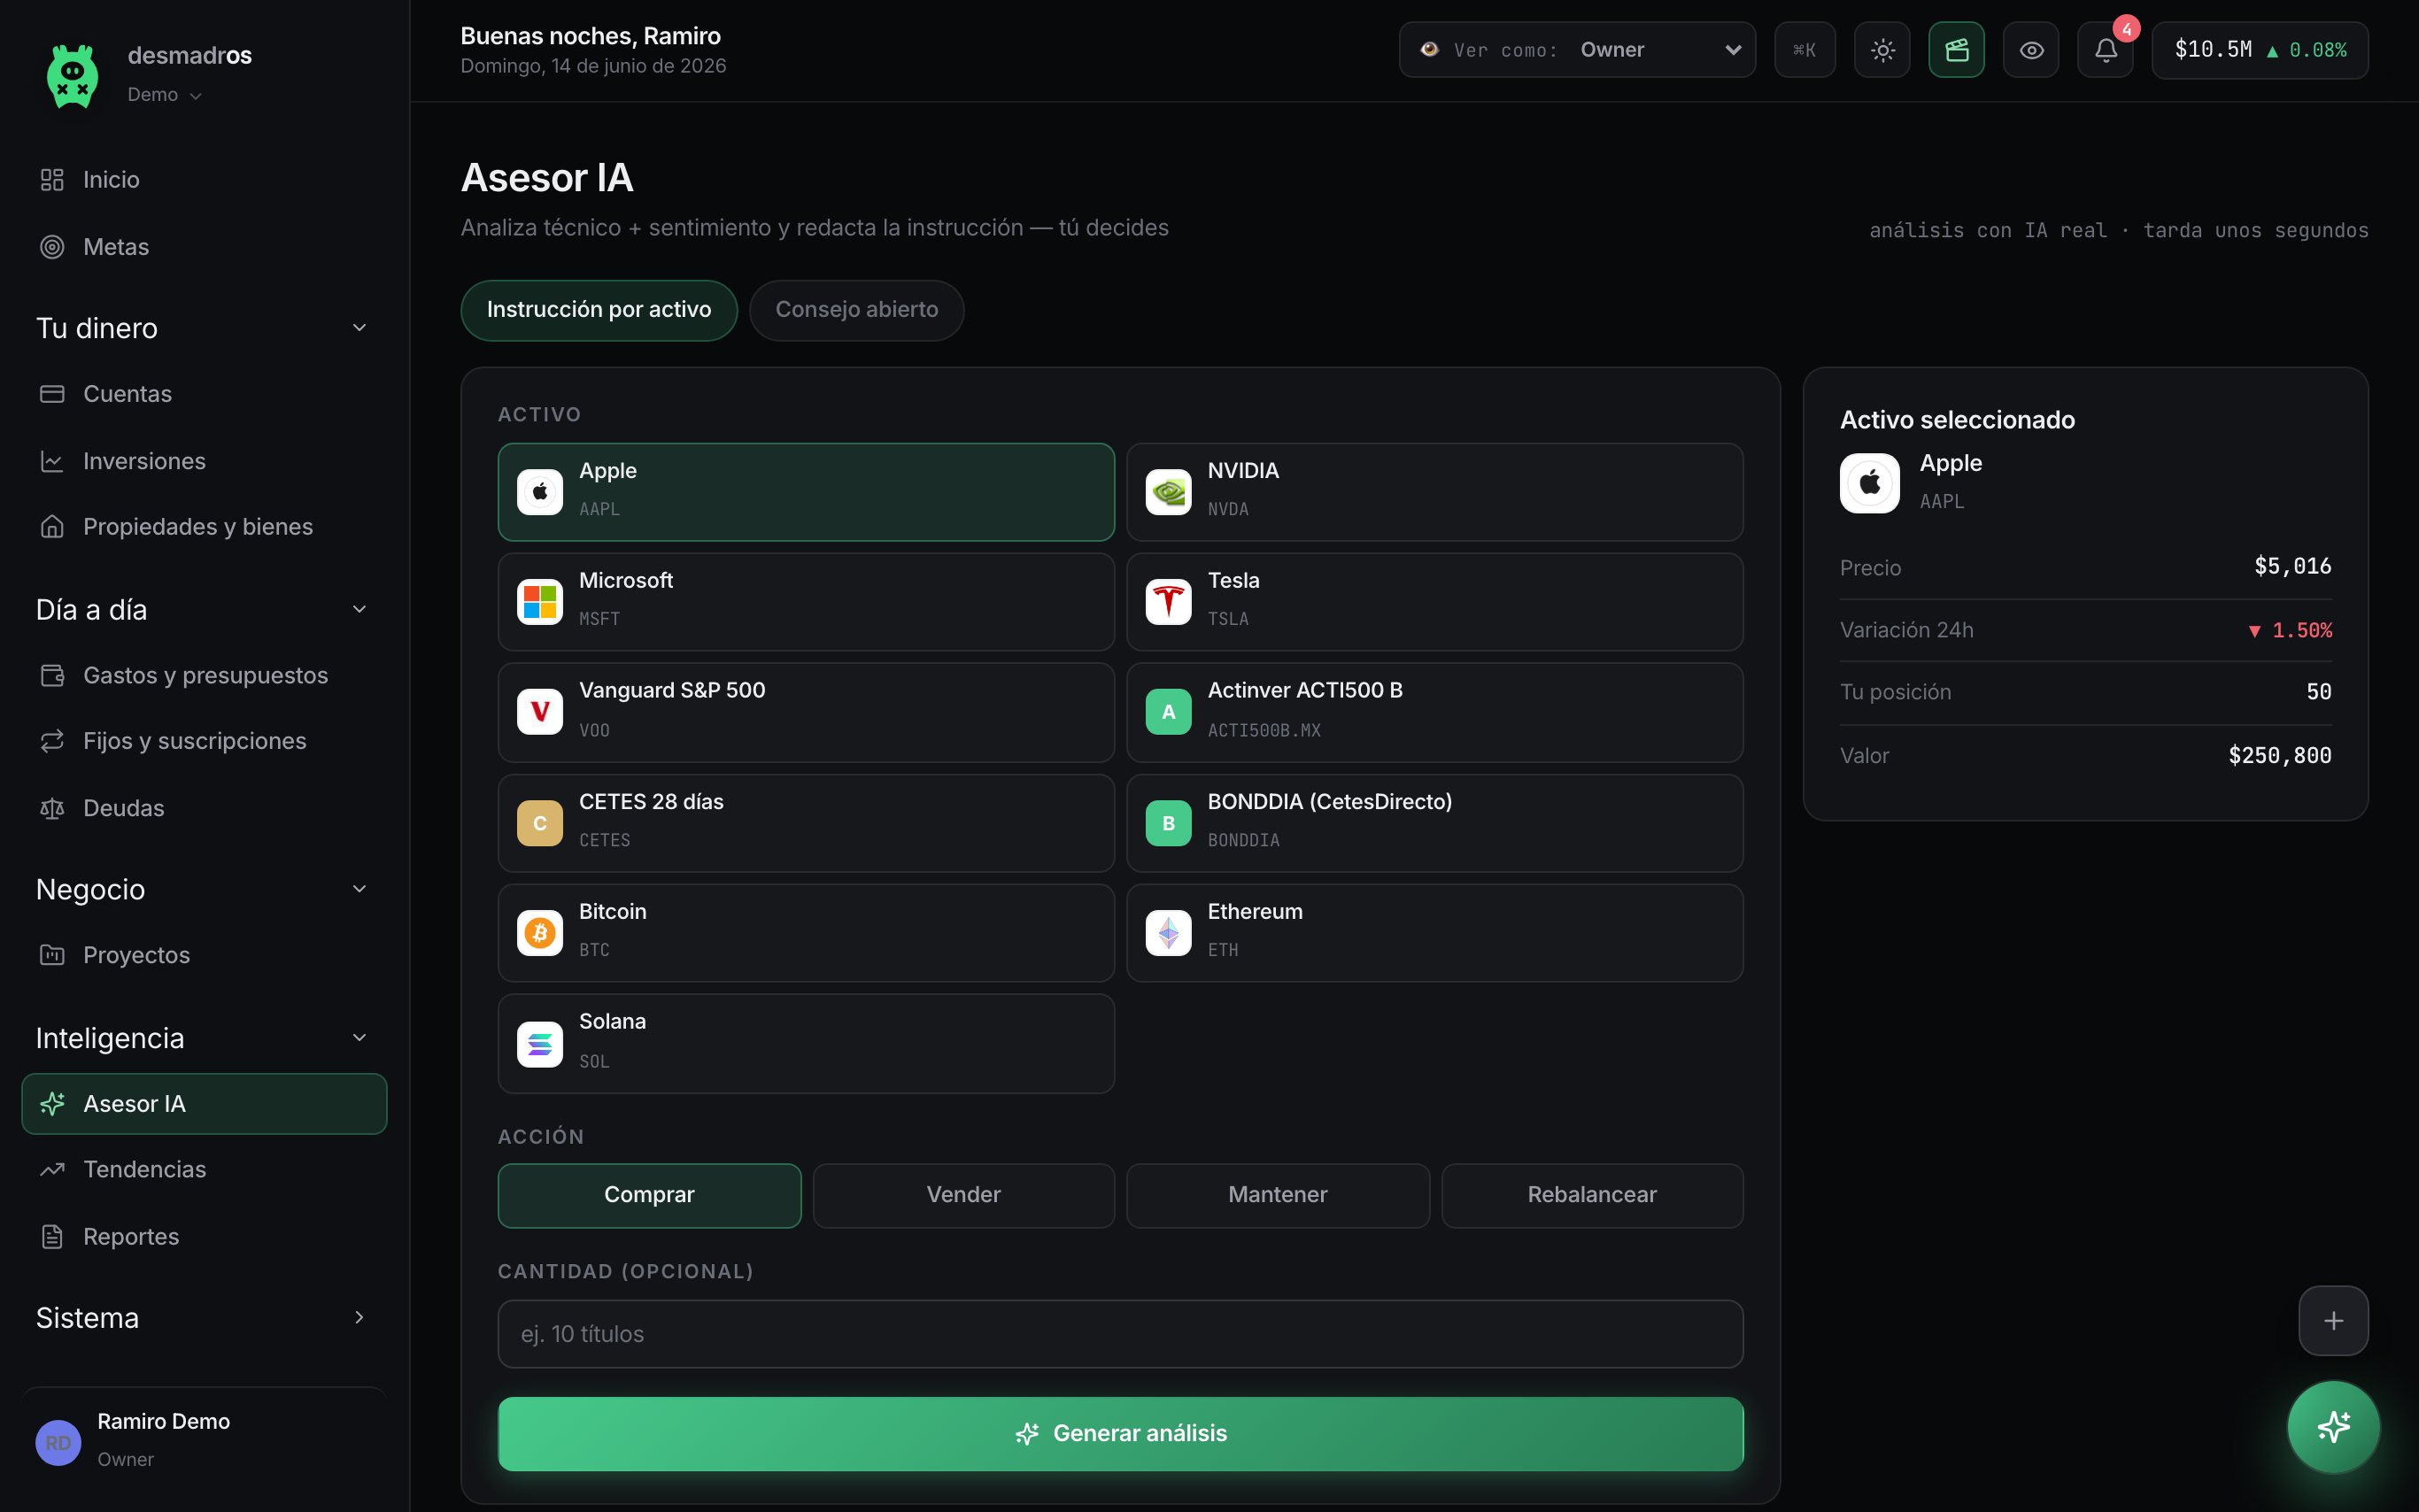The height and width of the screenshot is (1512, 2419).
Task: Click the Propiedades y bienes house icon
Action: 52,527
